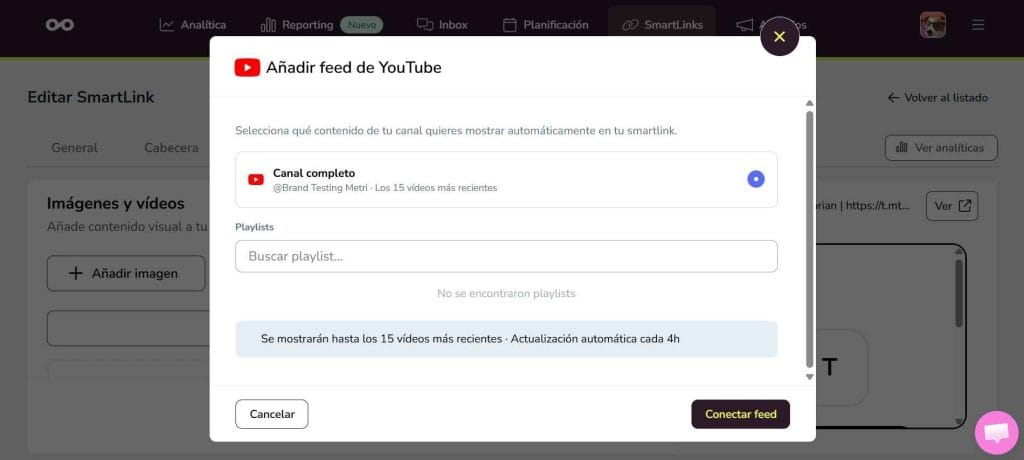Select the Canal completo radio button
Screen dimensions: 1024x460
pyautogui.click(x=756, y=179)
